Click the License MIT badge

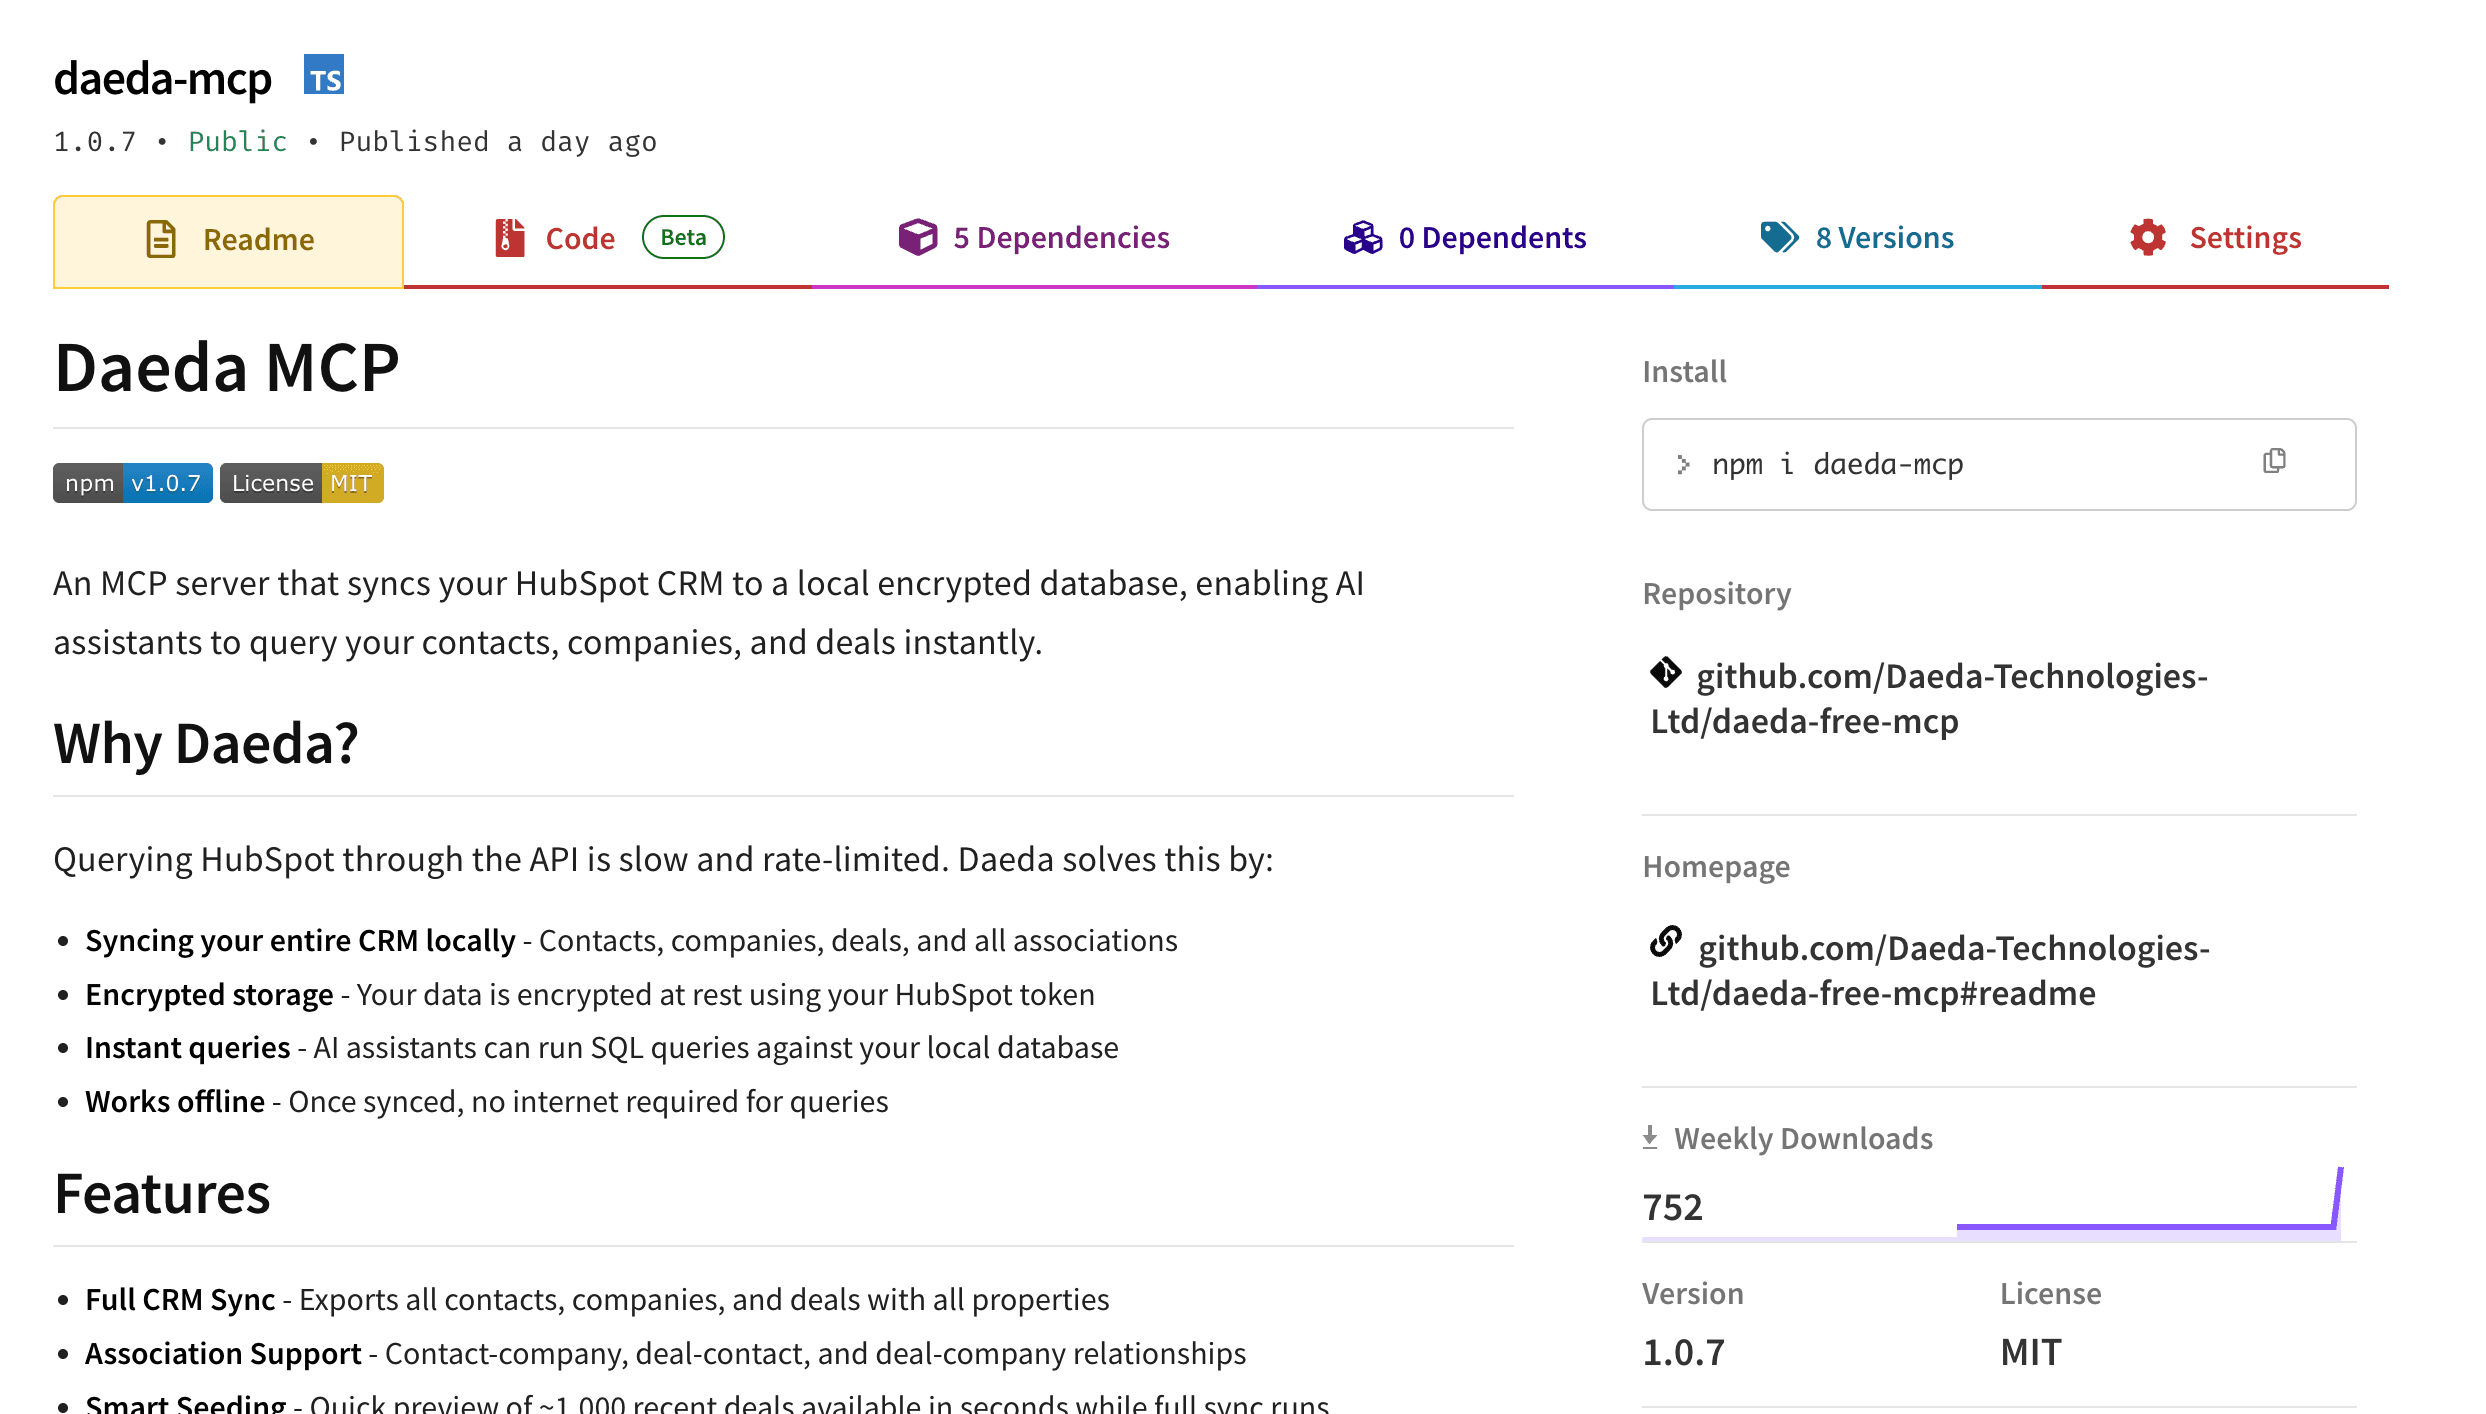click(300, 482)
